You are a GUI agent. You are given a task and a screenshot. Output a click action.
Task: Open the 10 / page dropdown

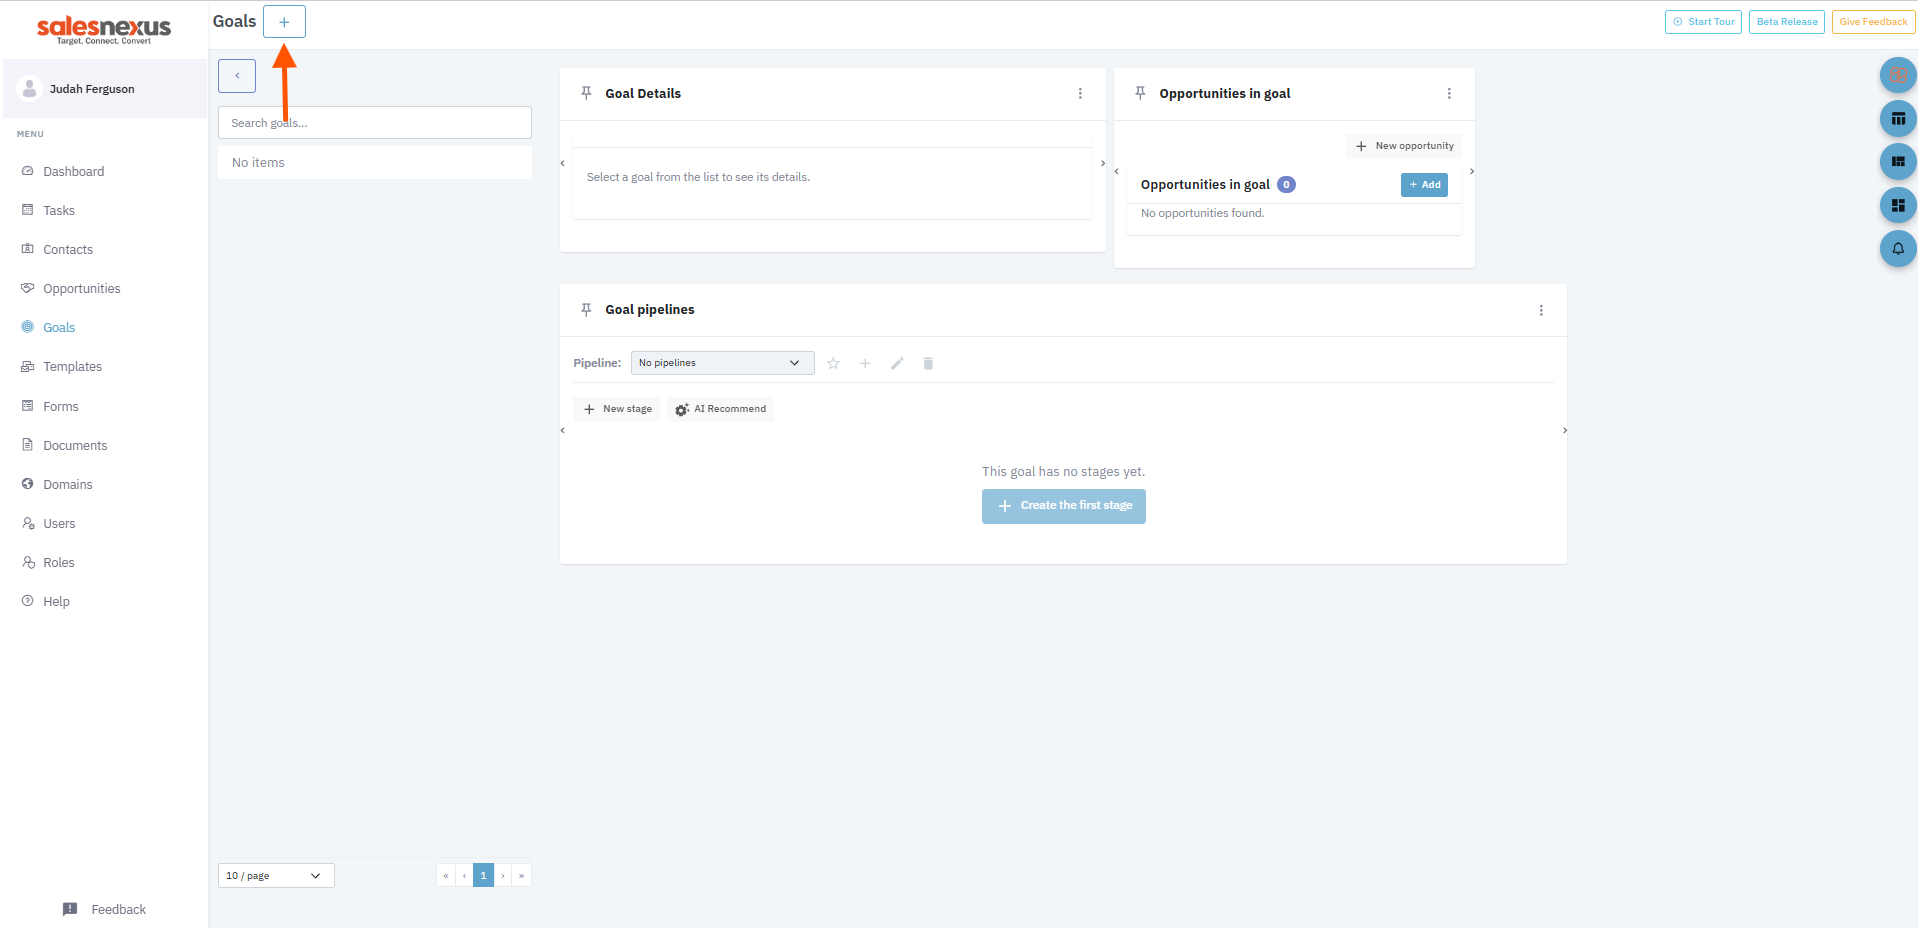click(x=276, y=876)
